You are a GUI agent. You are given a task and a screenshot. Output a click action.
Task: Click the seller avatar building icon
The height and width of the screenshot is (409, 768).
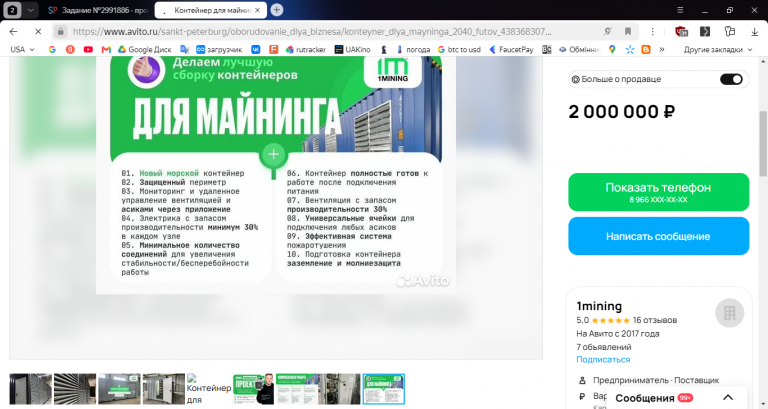pyautogui.click(x=729, y=313)
